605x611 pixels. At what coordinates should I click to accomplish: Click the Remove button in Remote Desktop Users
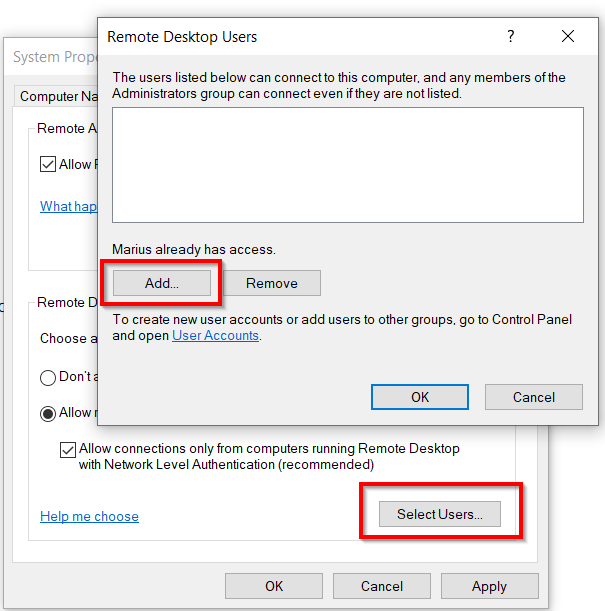[272, 283]
